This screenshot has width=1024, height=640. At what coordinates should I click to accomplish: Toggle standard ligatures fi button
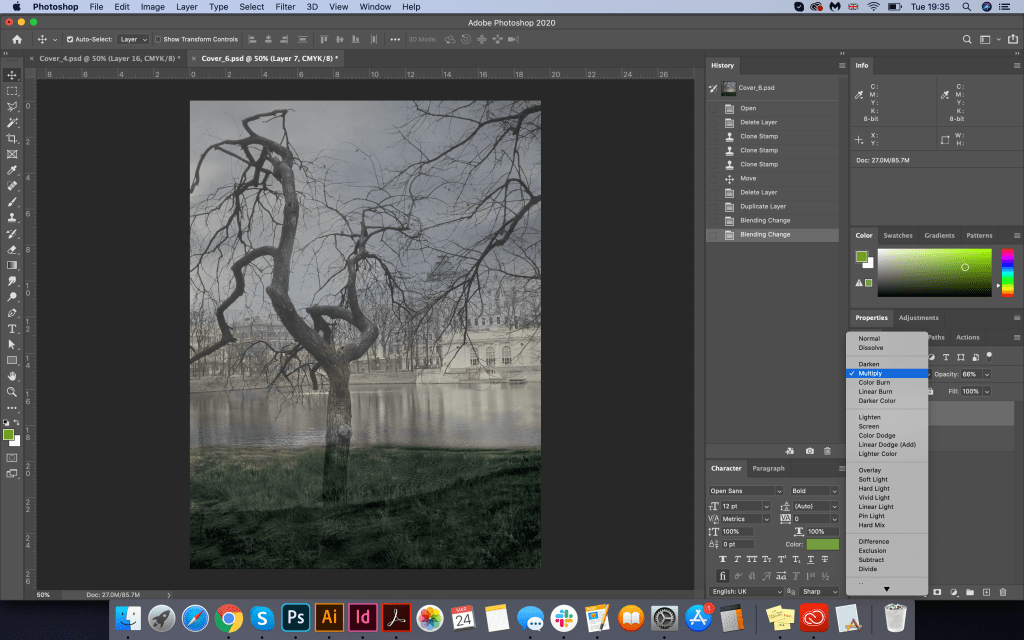723,576
